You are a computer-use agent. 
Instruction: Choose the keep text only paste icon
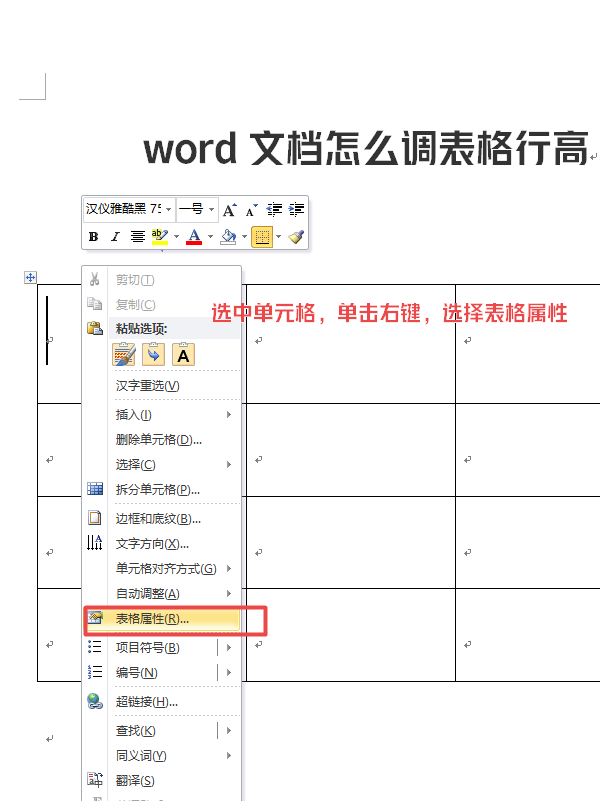click(x=185, y=354)
